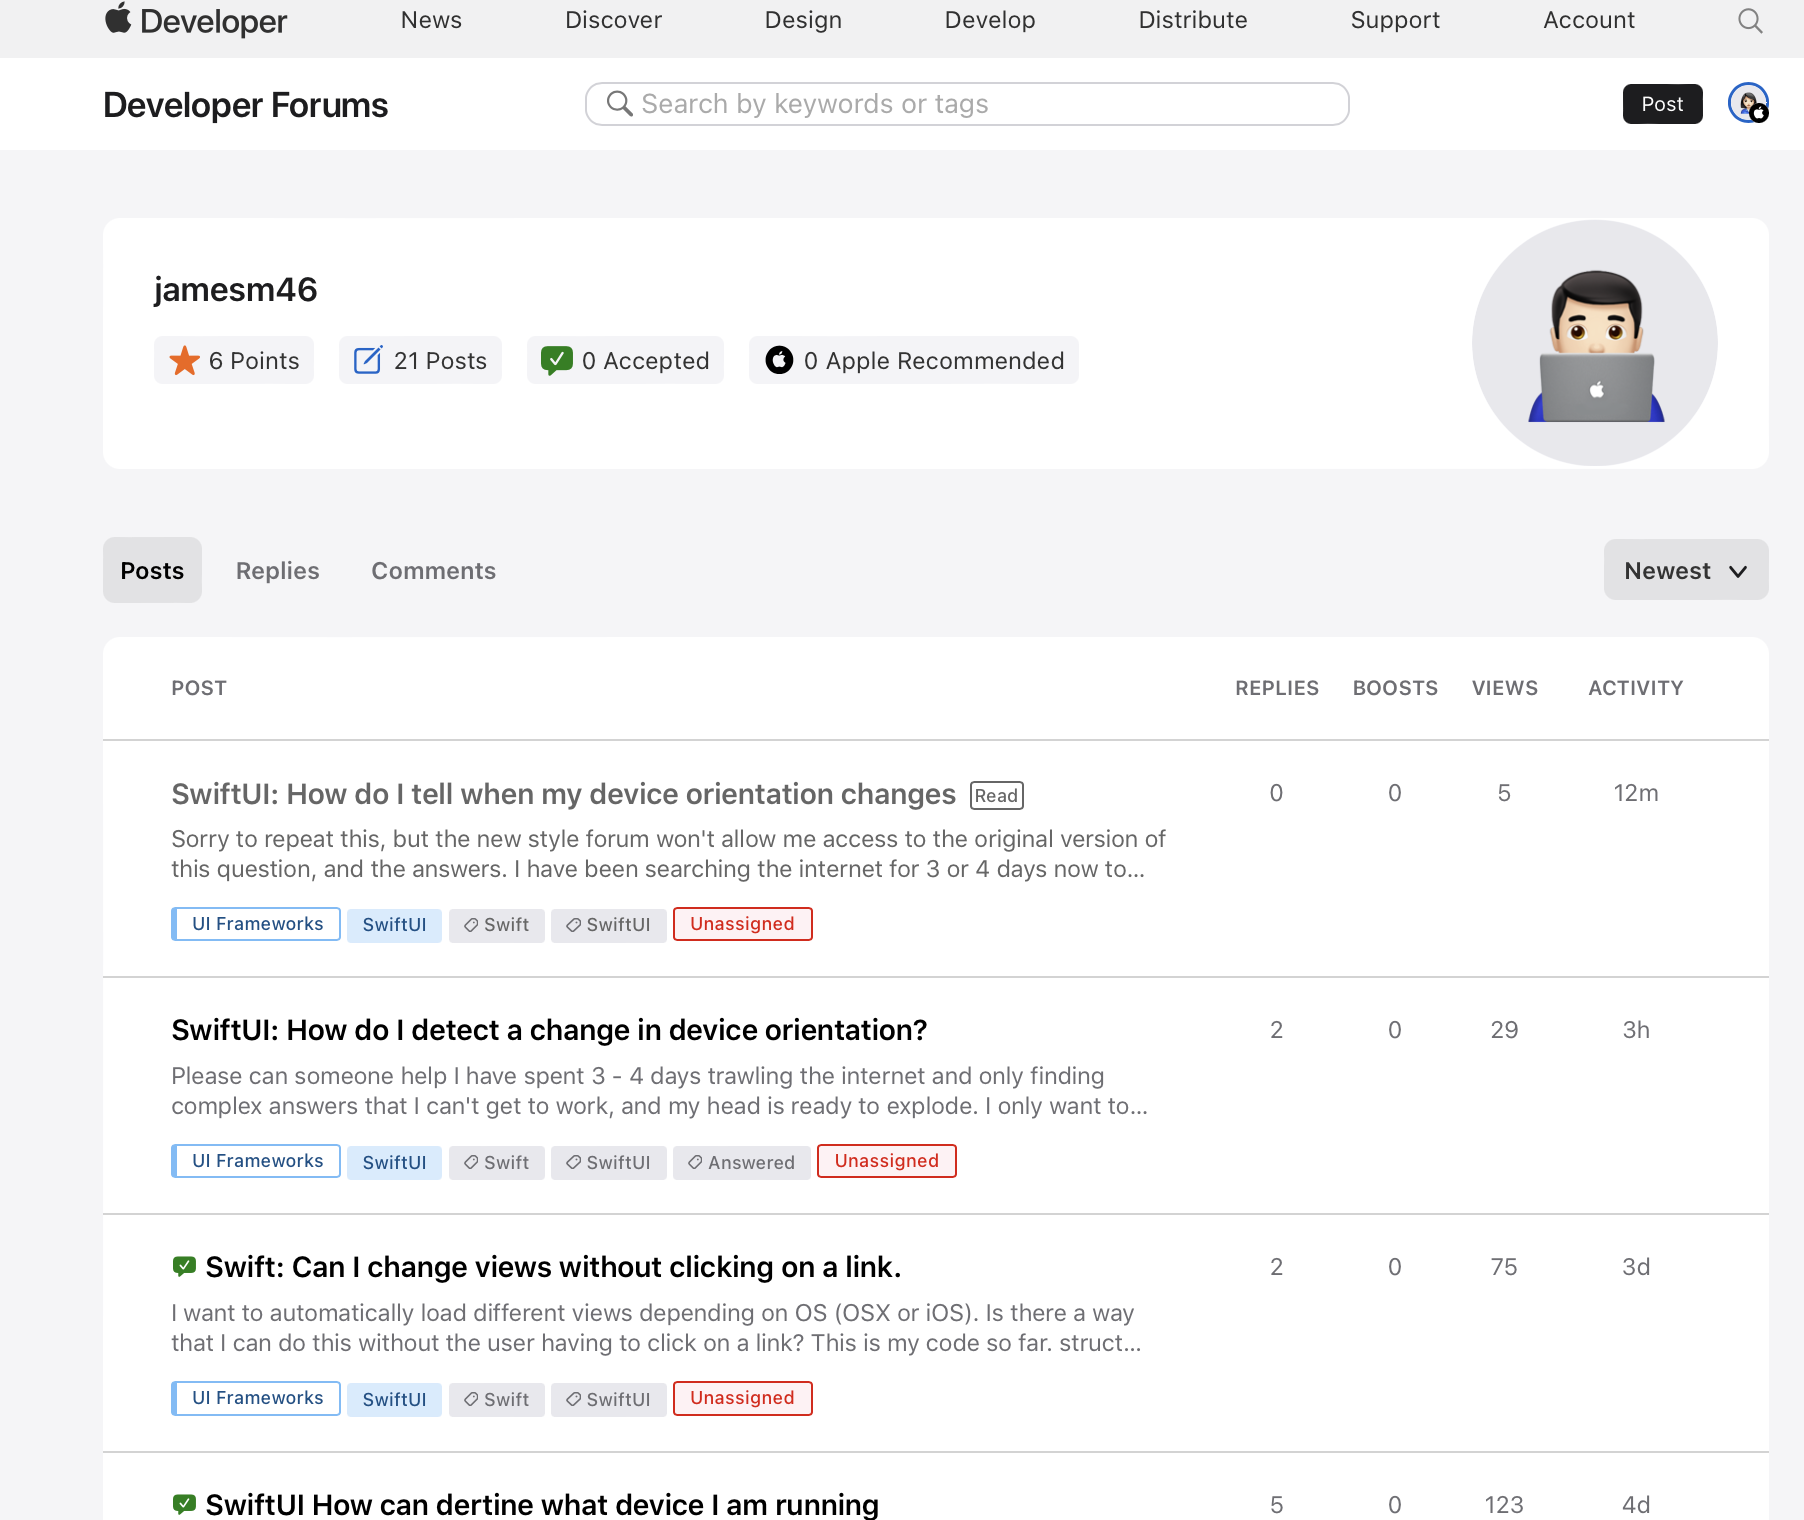Click the Apple Developer logo
The width and height of the screenshot is (1804, 1520).
[196, 20]
